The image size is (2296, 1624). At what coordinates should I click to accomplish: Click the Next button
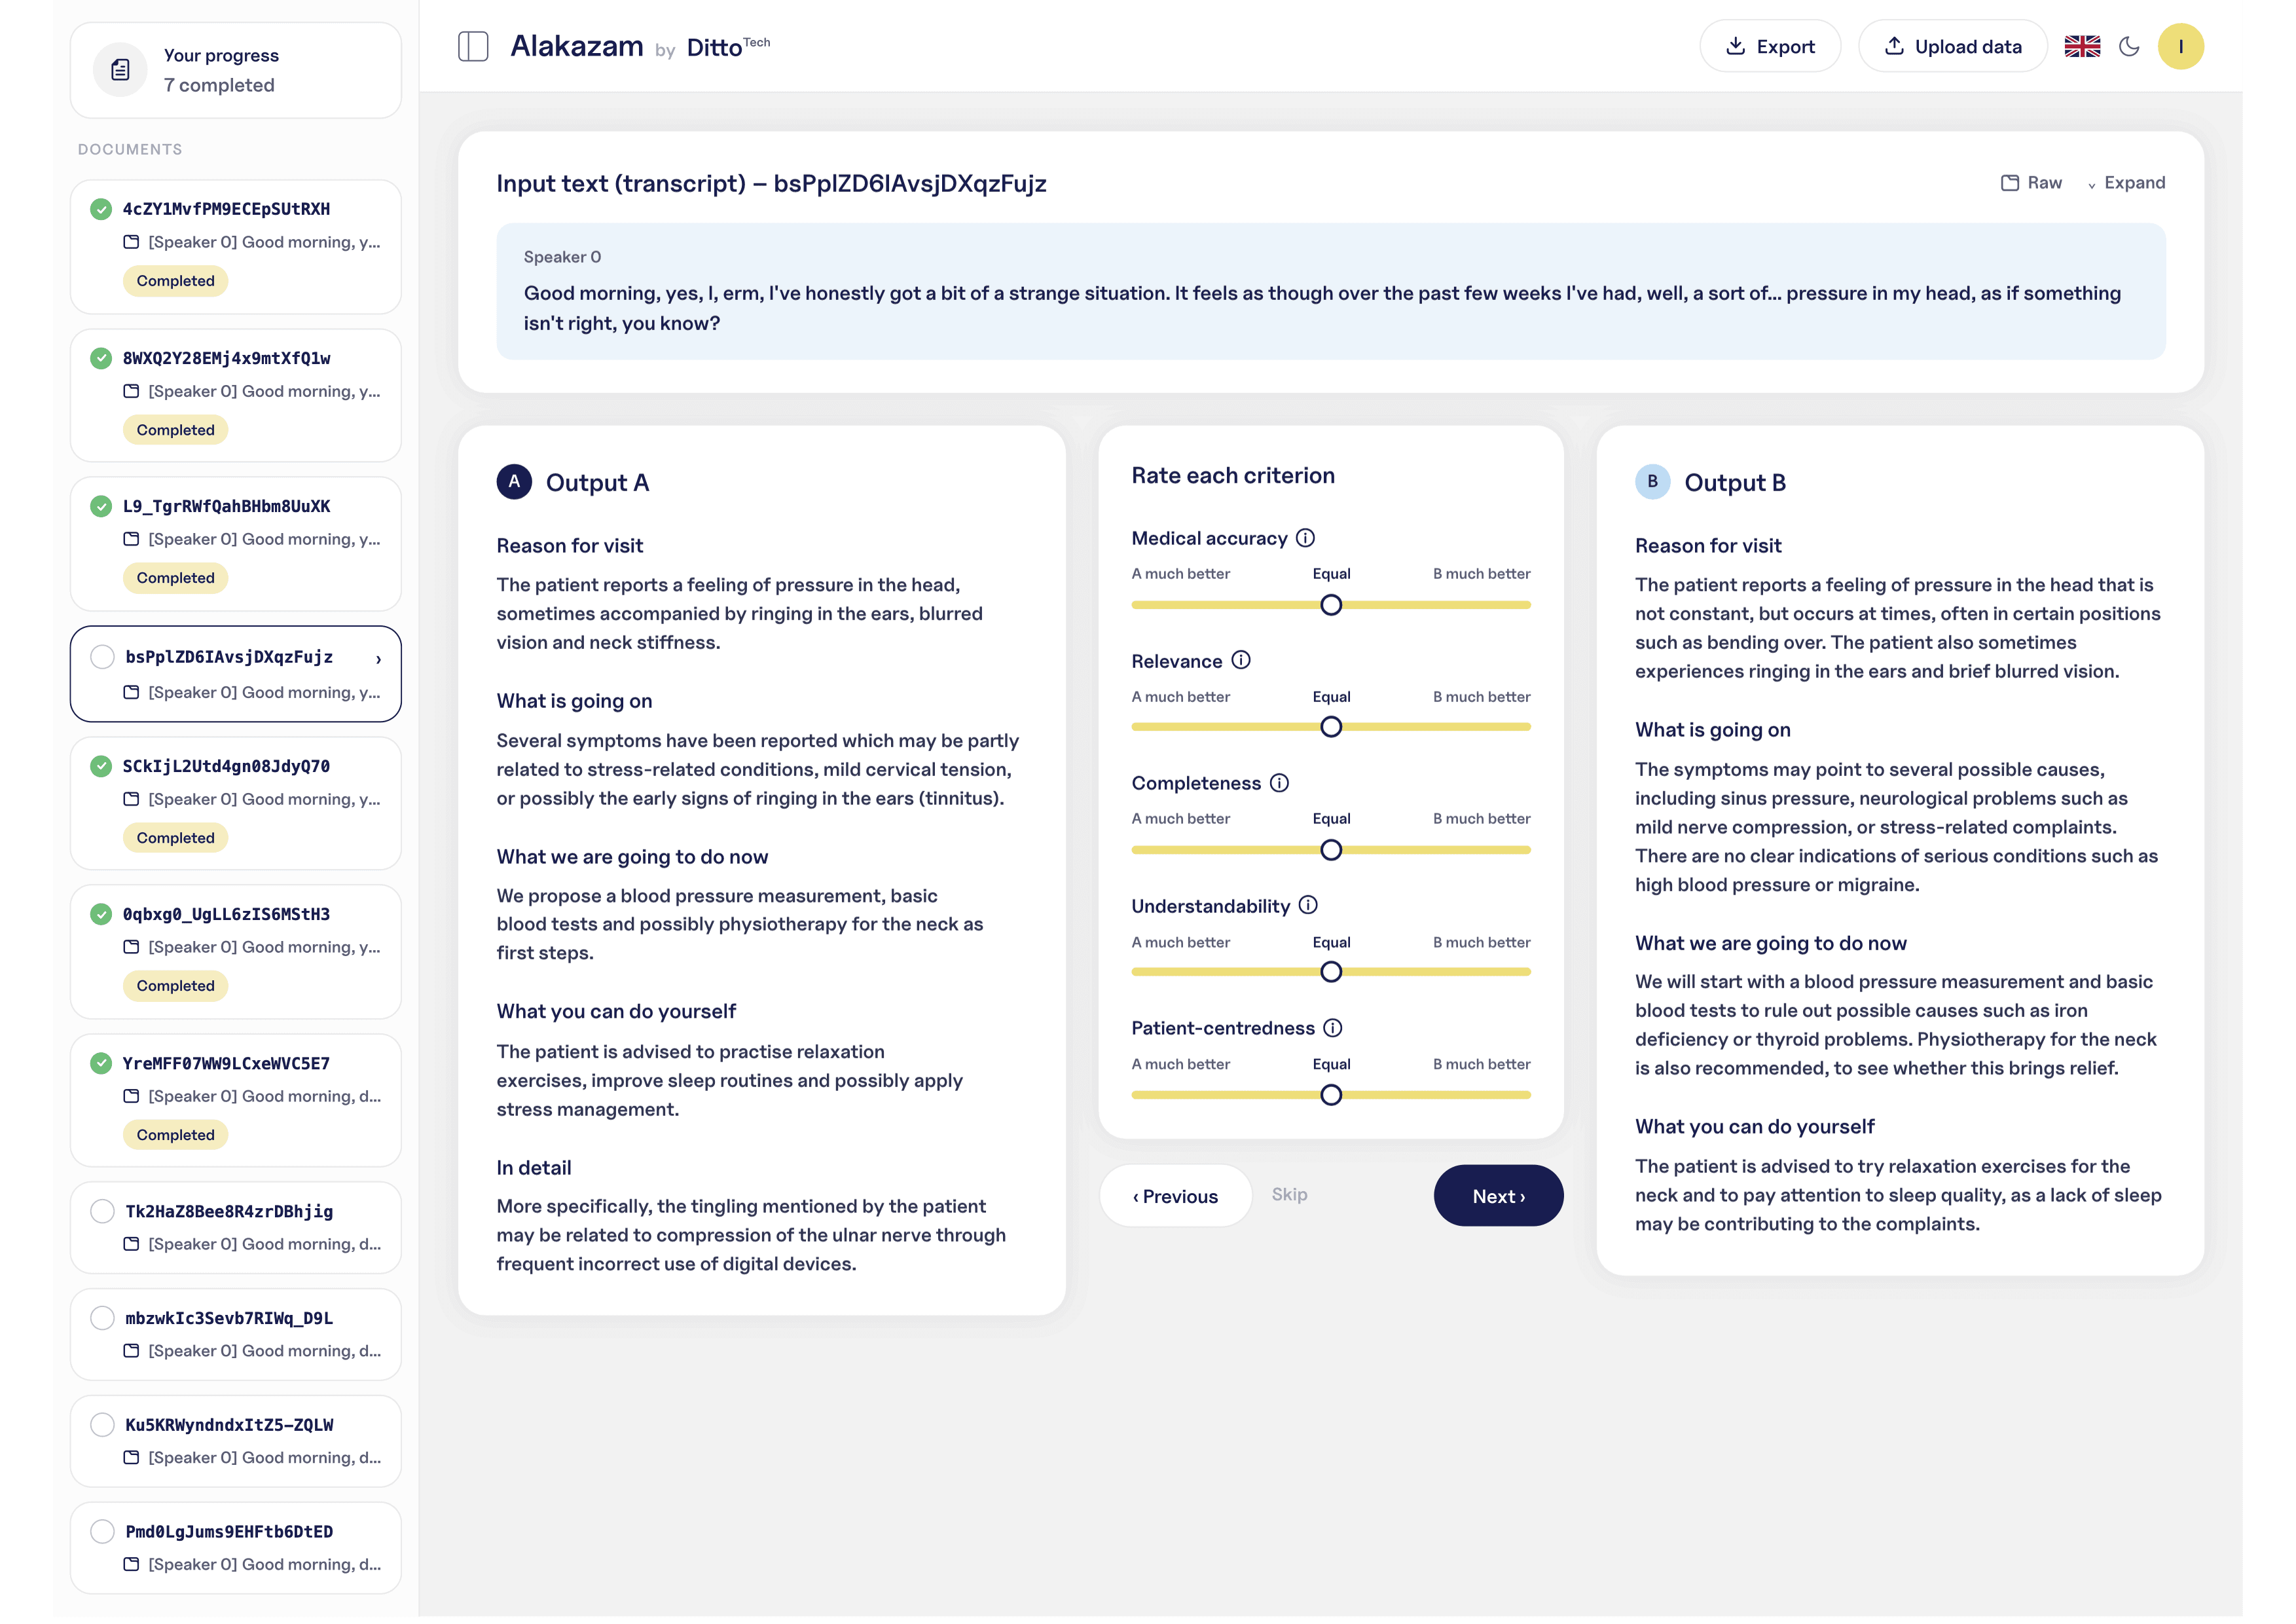[x=1498, y=1196]
